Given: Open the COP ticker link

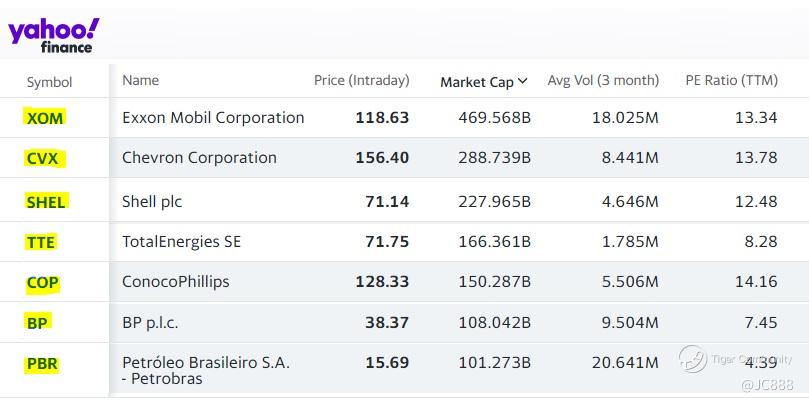Looking at the screenshot, I should 42,283.
